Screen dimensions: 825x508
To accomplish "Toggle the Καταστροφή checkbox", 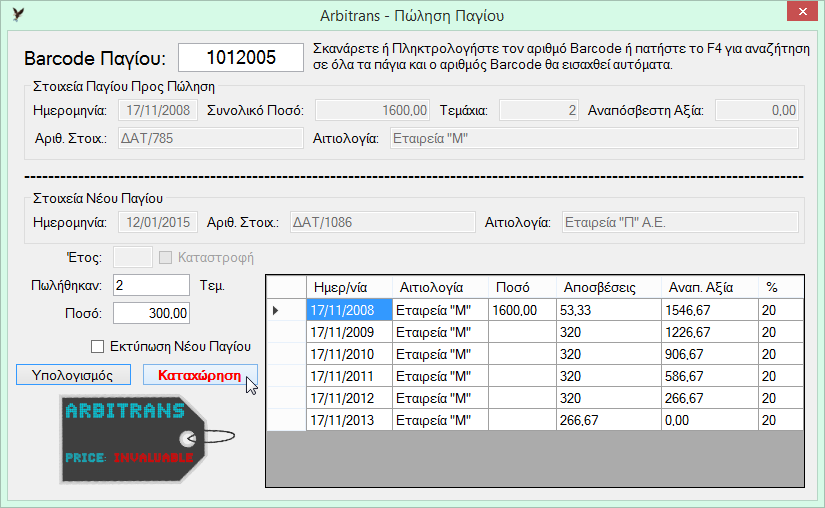I will (x=165, y=258).
